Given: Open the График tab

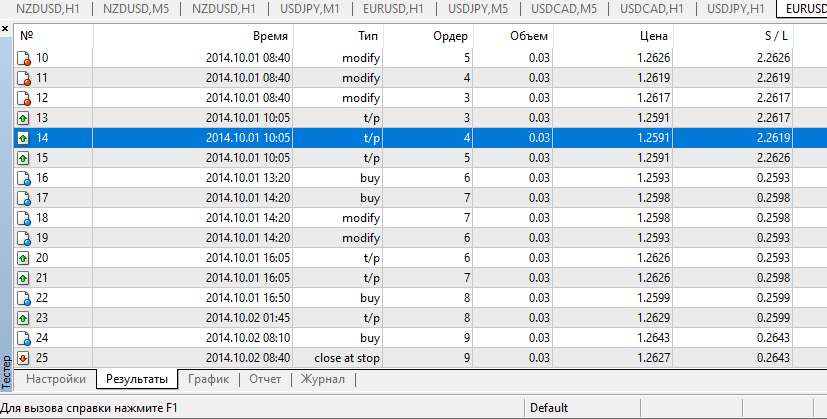Looking at the screenshot, I should click(x=208, y=379).
